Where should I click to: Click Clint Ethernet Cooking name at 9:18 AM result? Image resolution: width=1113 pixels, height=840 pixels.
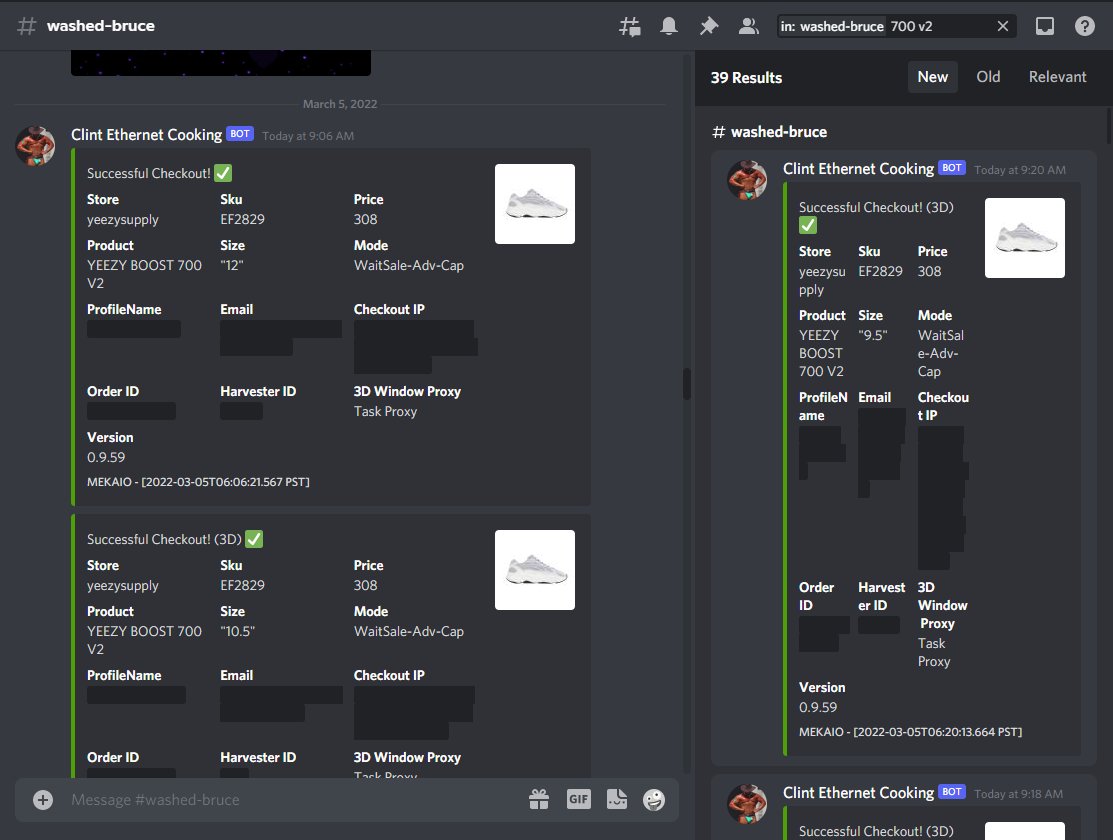point(858,793)
